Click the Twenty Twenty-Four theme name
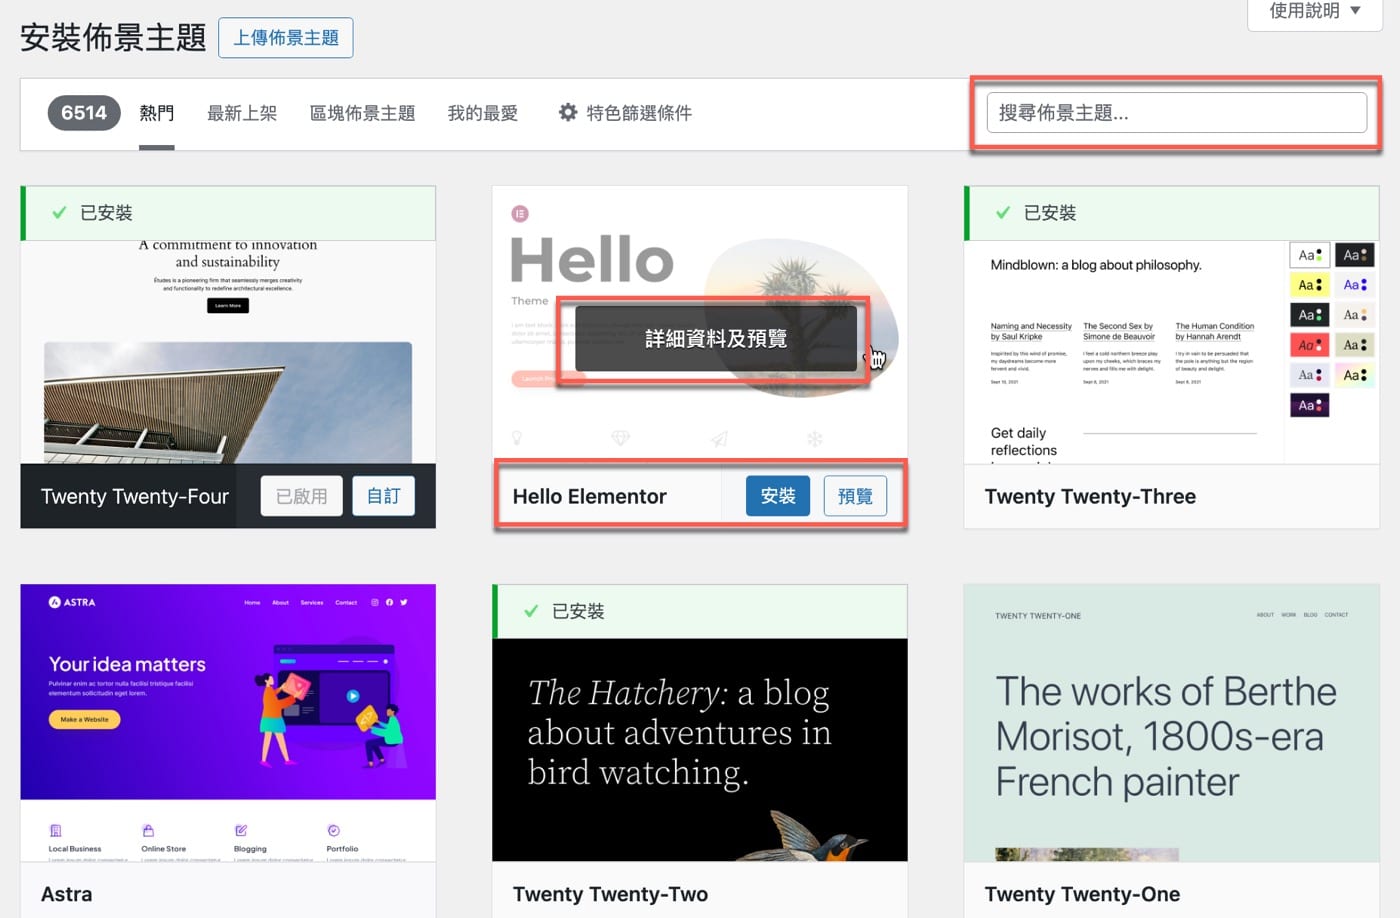Screen dimensions: 1400x918 point(135,496)
